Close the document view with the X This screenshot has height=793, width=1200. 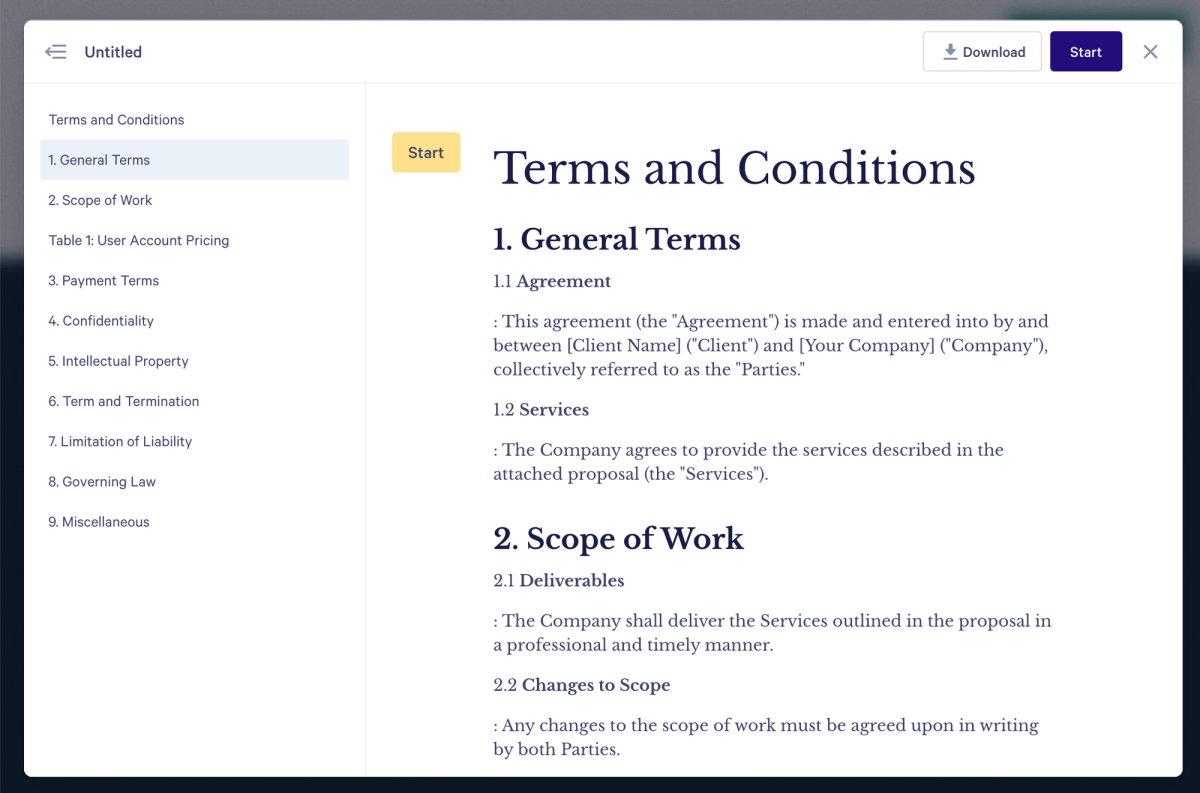pyautogui.click(x=1150, y=51)
